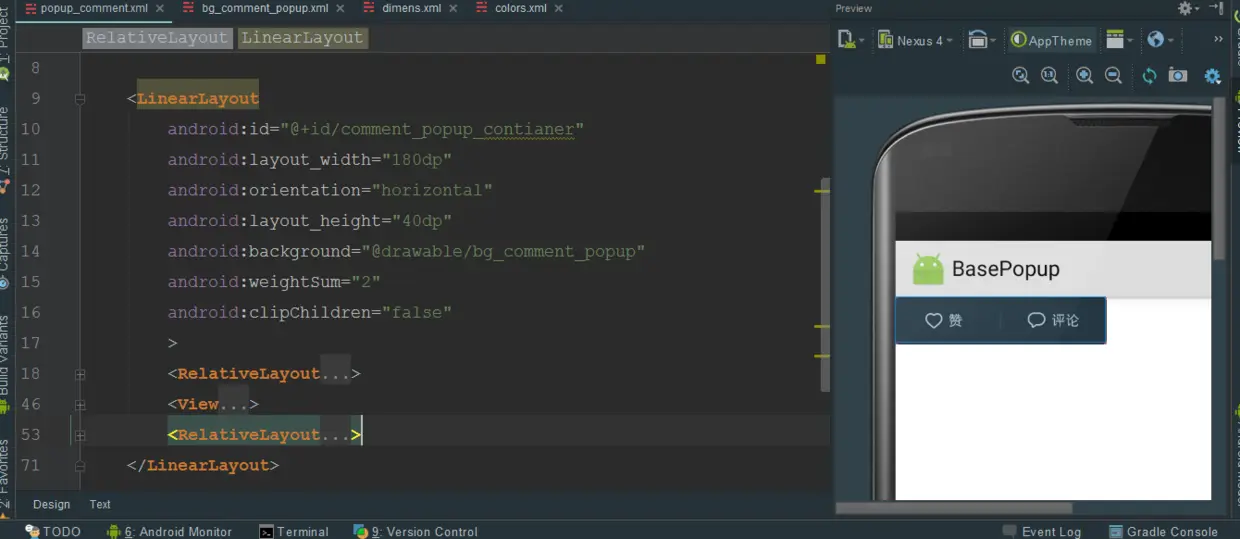Click the inspection status square indicator

click(821, 60)
